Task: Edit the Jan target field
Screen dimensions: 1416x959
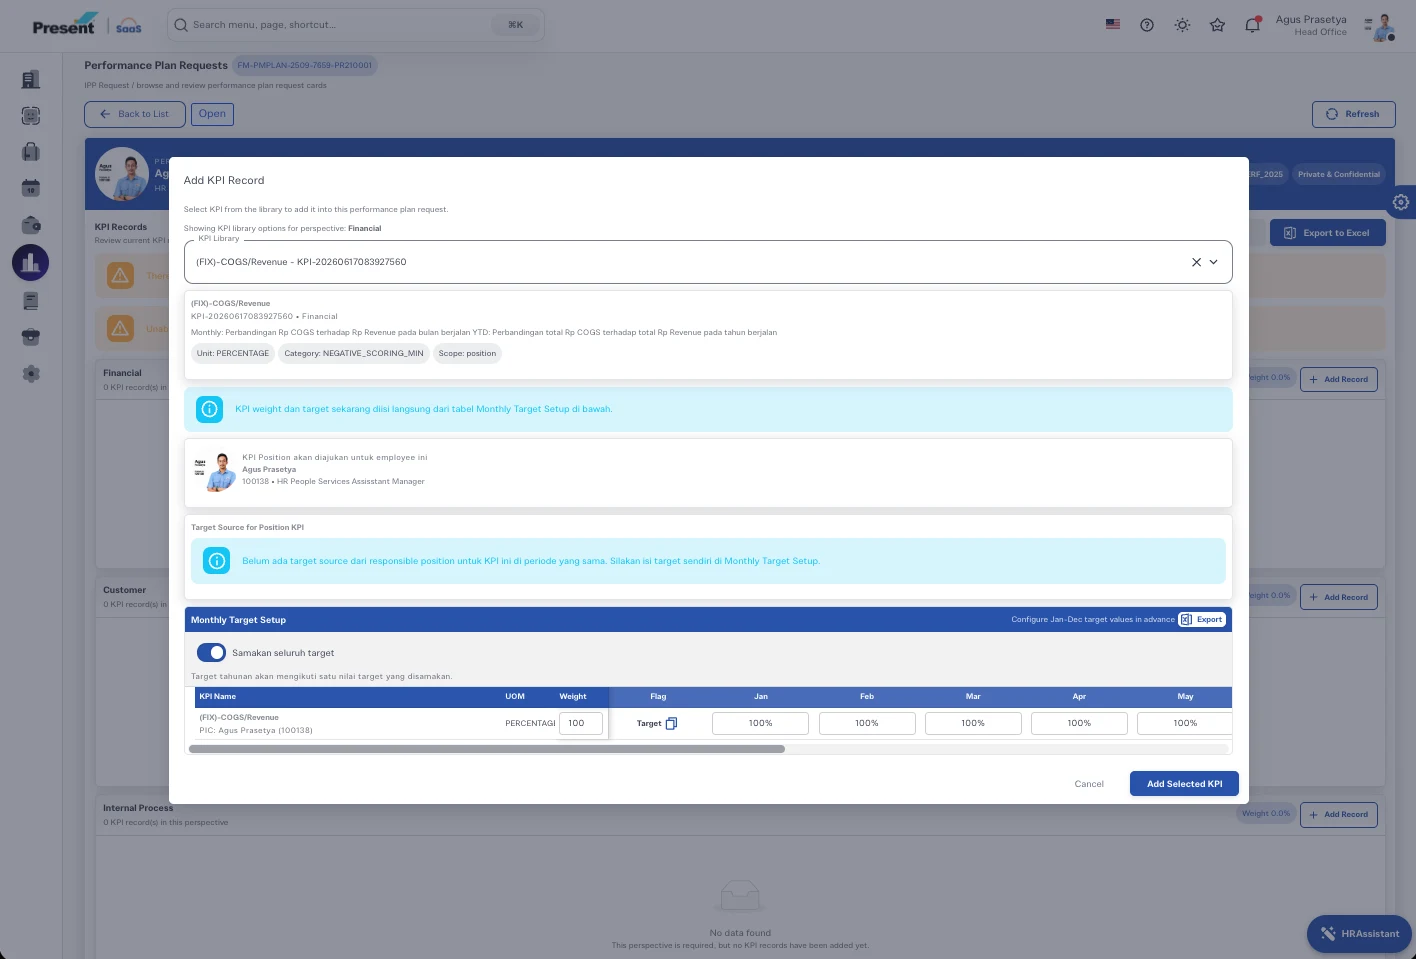Action: point(760,723)
